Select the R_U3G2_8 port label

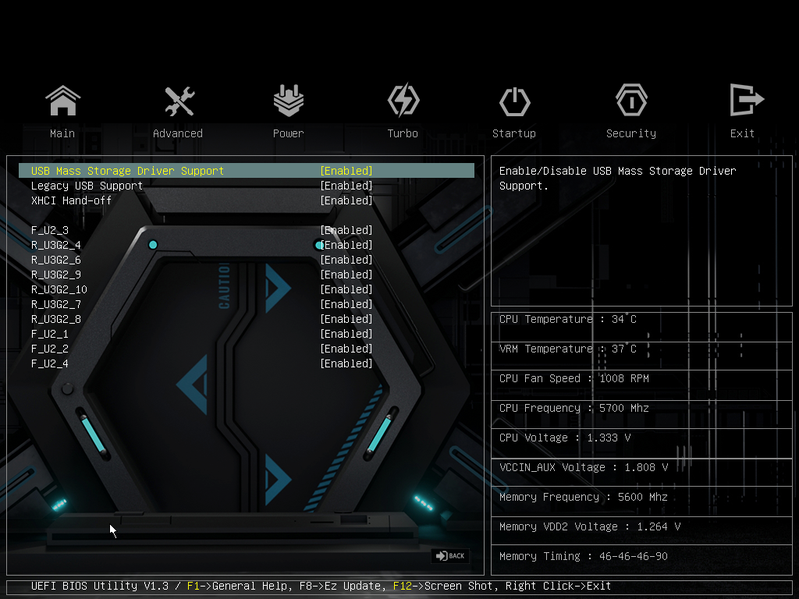(x=56, y=319)
